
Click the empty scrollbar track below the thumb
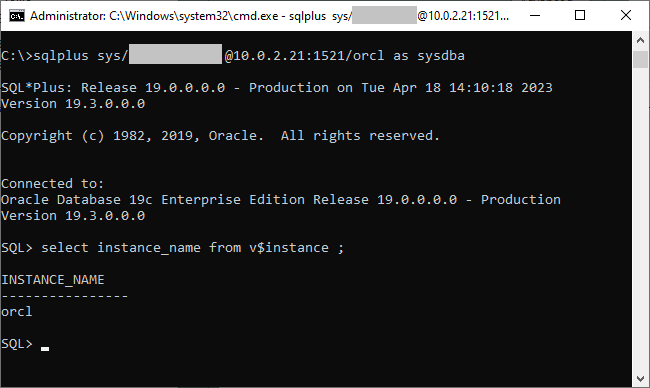click(x=640, y=219)
